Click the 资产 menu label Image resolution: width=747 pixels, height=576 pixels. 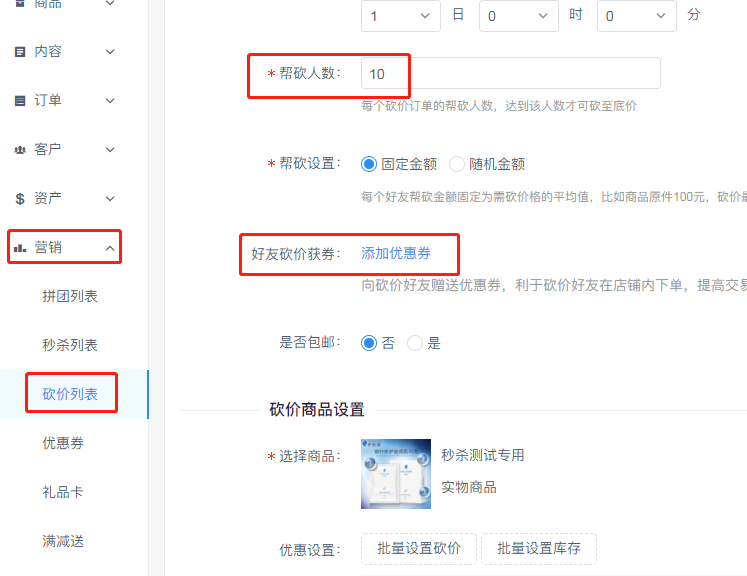pyautogui.click(x=48, y=199)
